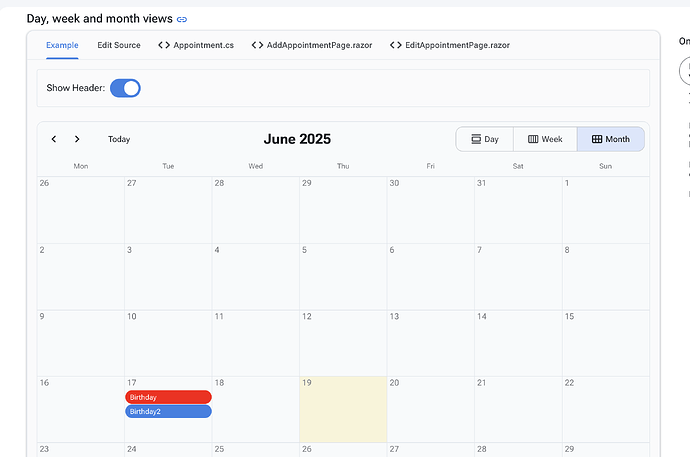This screenshot has width=690, height=457.
Task: Select the May 26 cell in first row
Action: (x=81, y=210)
